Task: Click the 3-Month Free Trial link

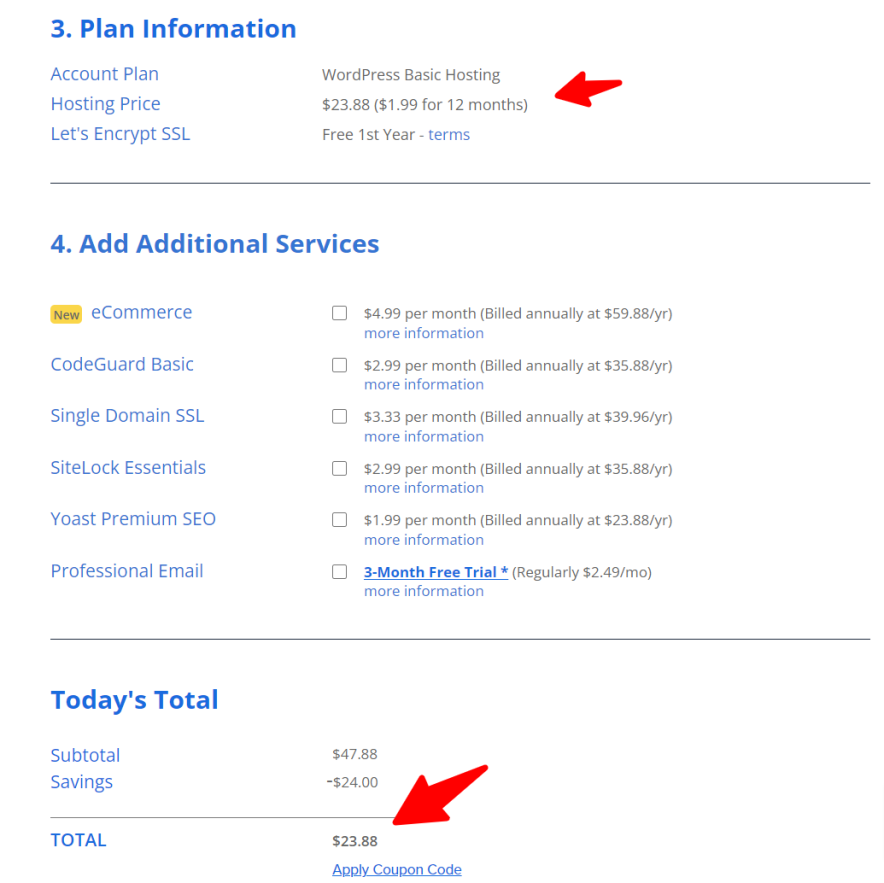Action: tap(435, 572)
